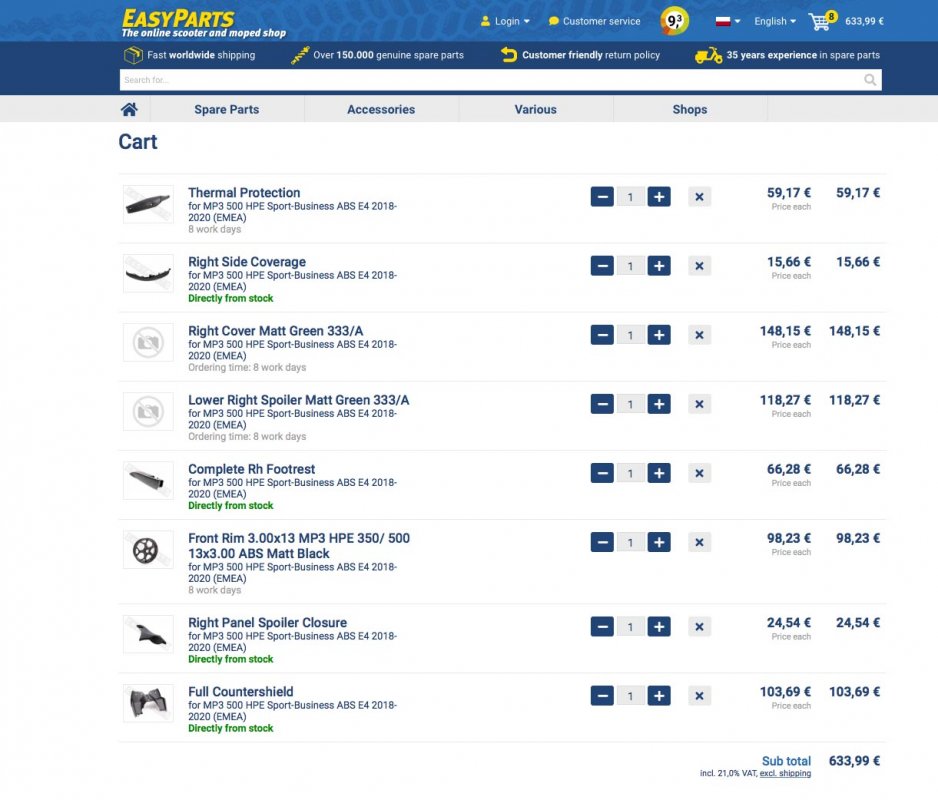Open the Various menu
Image resolution: width=938 pixels, height=800 pixels.
point(535,109)
